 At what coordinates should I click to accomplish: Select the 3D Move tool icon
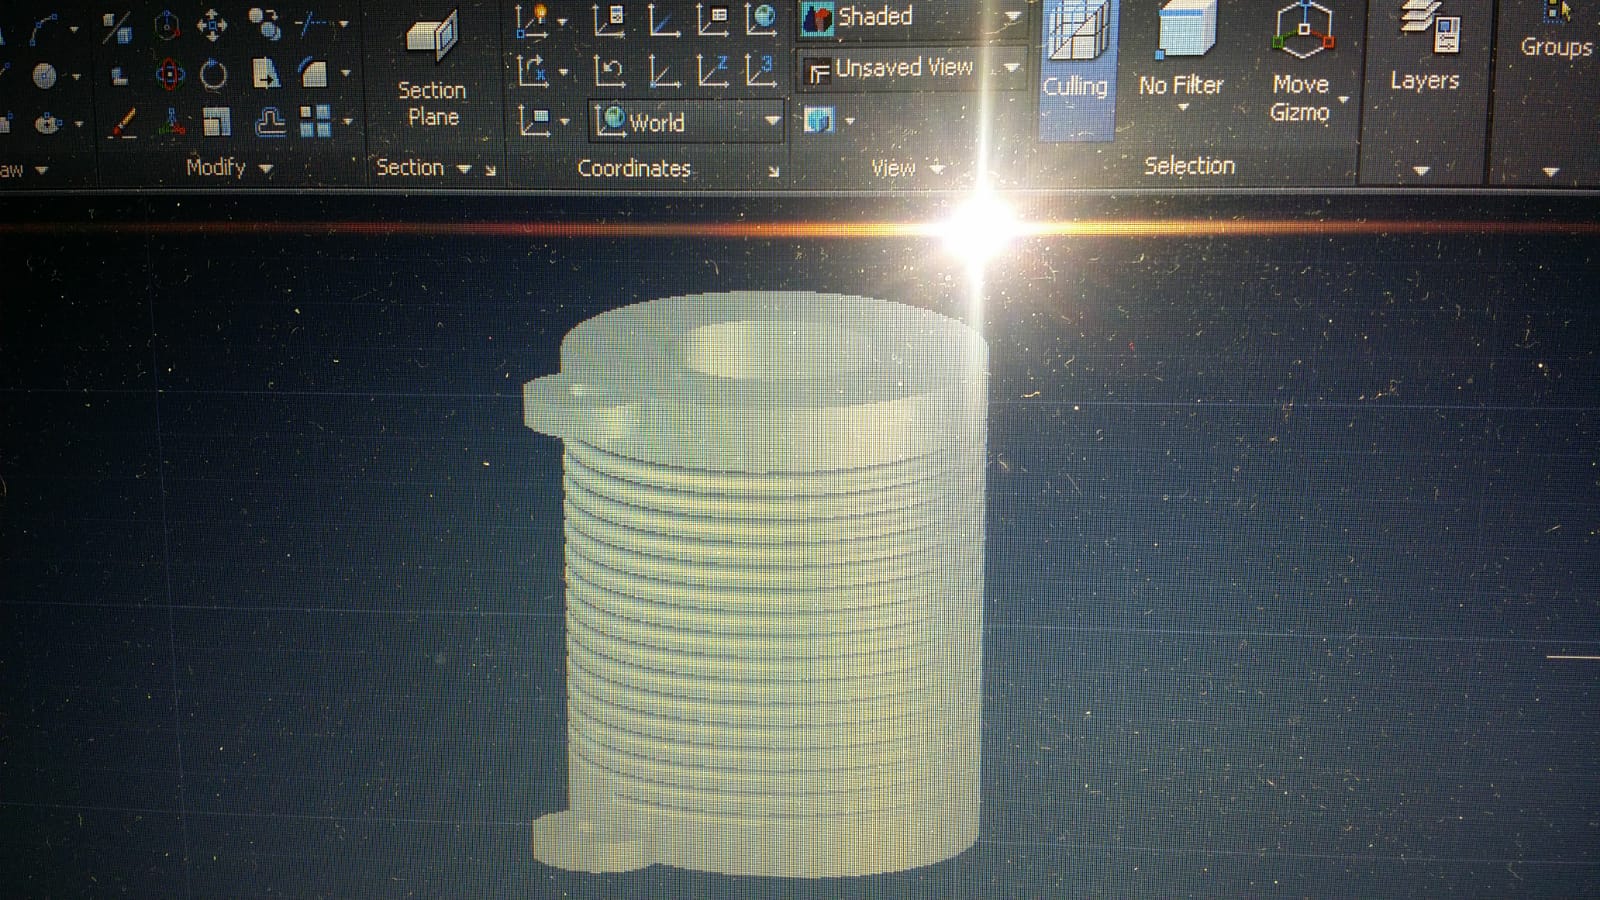(212, 25)
